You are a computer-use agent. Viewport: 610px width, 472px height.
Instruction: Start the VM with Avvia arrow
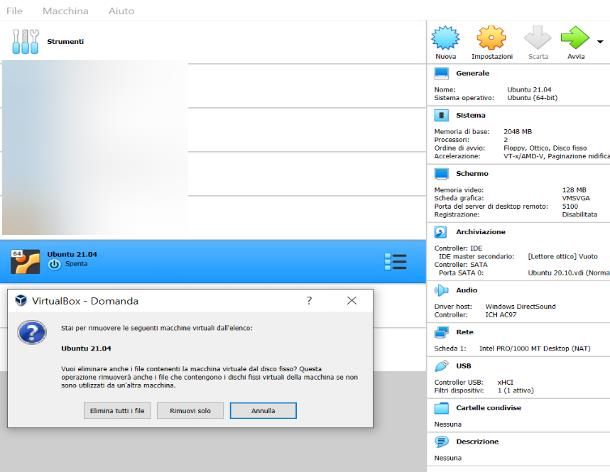[x=575, y=38]
